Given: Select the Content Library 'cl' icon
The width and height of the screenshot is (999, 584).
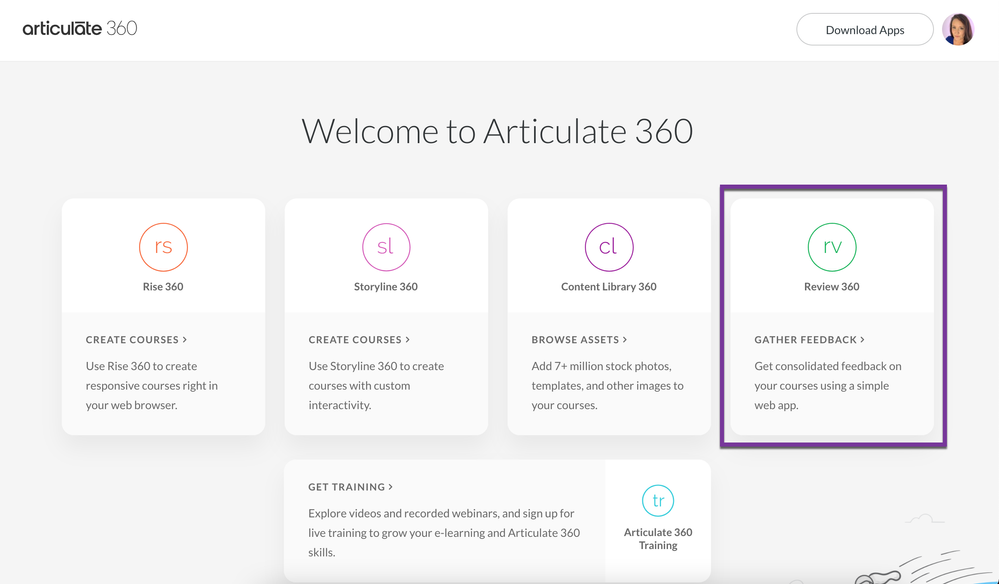Looking at the screenshot, I should pyautogui.click(x=609, y=247).
